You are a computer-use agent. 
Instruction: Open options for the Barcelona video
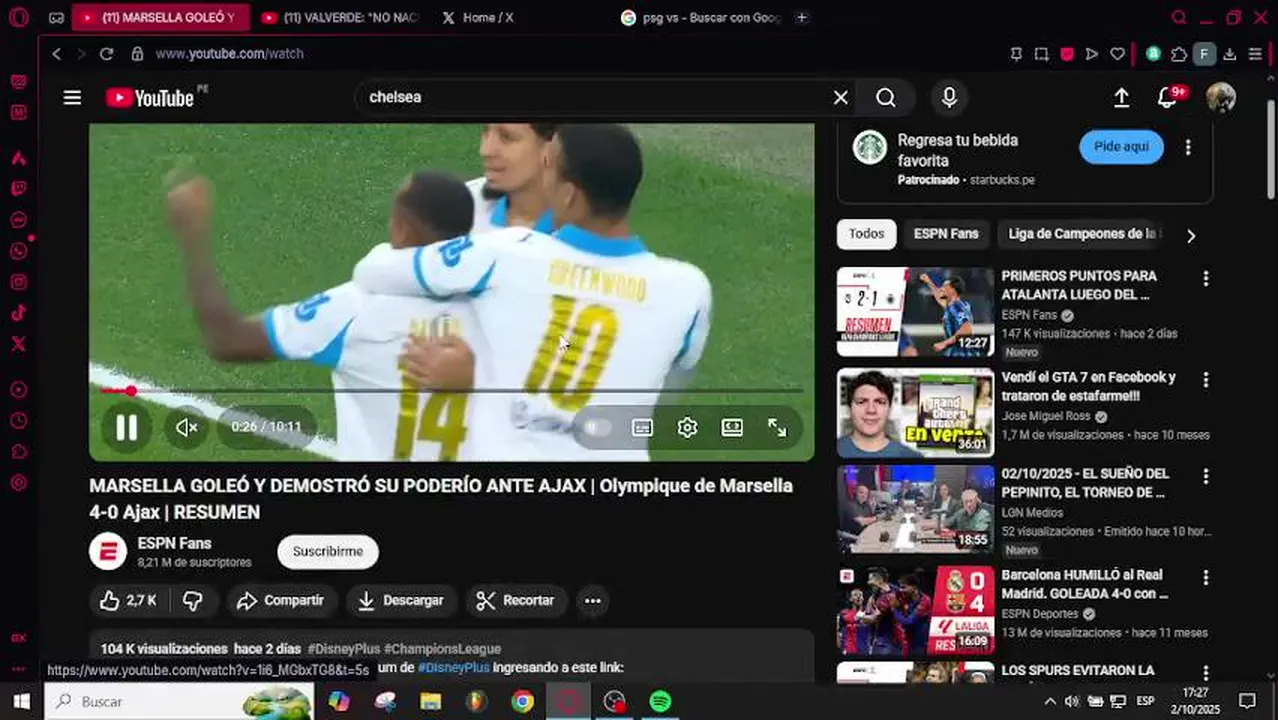(1205, 578)
